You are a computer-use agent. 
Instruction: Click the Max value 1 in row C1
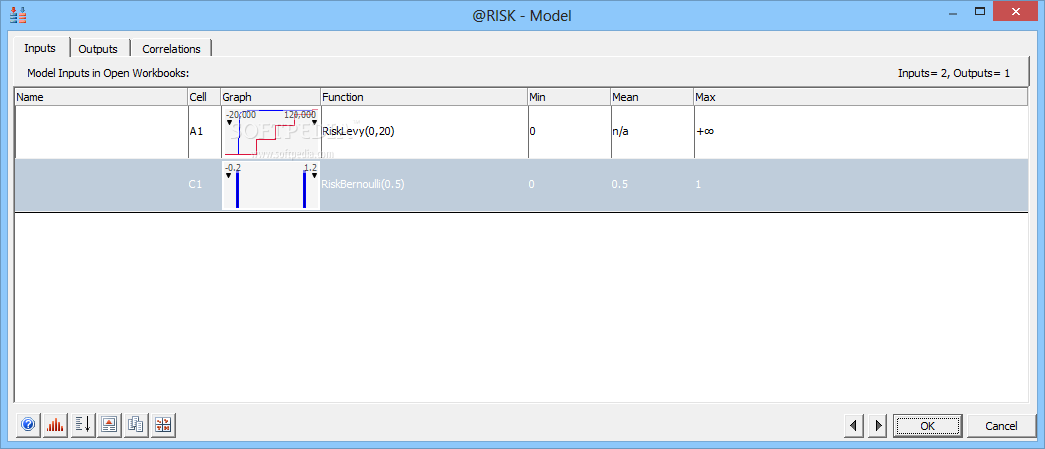click(x=698, y=185)
